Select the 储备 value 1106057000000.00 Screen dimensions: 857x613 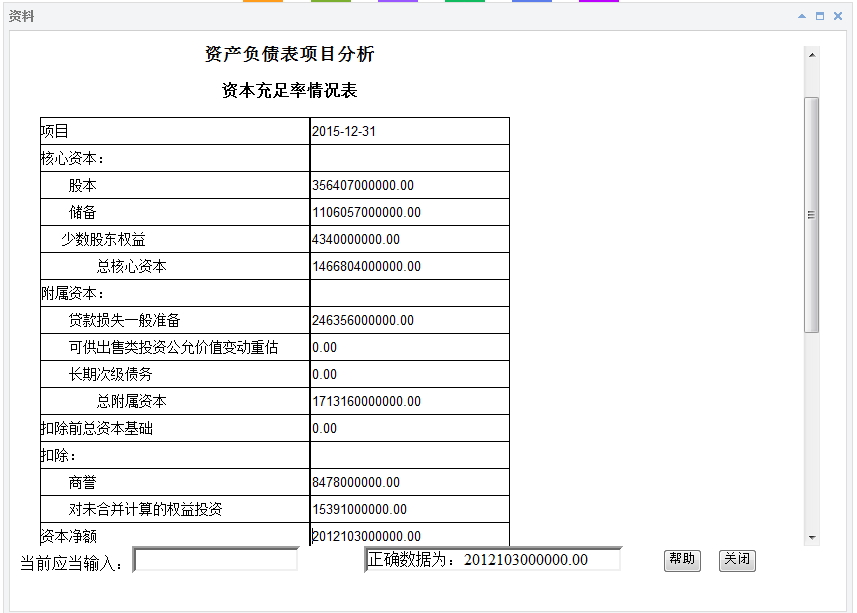(x=366, y=212)
